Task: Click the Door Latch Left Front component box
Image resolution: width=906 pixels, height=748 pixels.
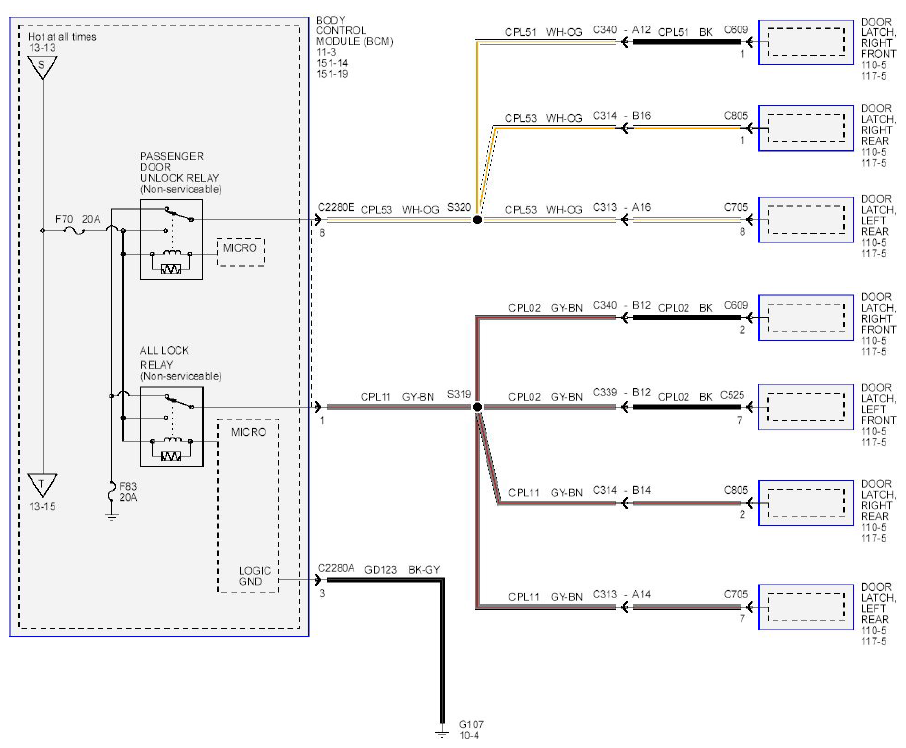Action: click(805, 407)
